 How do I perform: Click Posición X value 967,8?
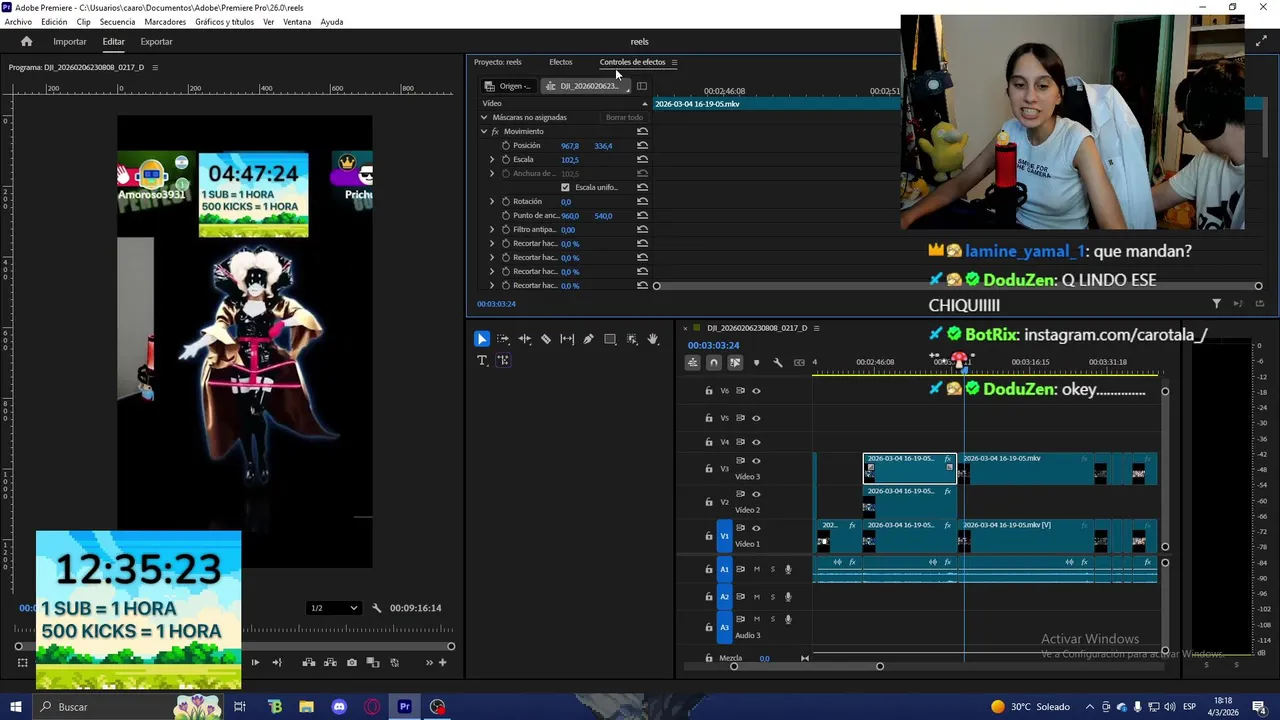pos(569,146)
